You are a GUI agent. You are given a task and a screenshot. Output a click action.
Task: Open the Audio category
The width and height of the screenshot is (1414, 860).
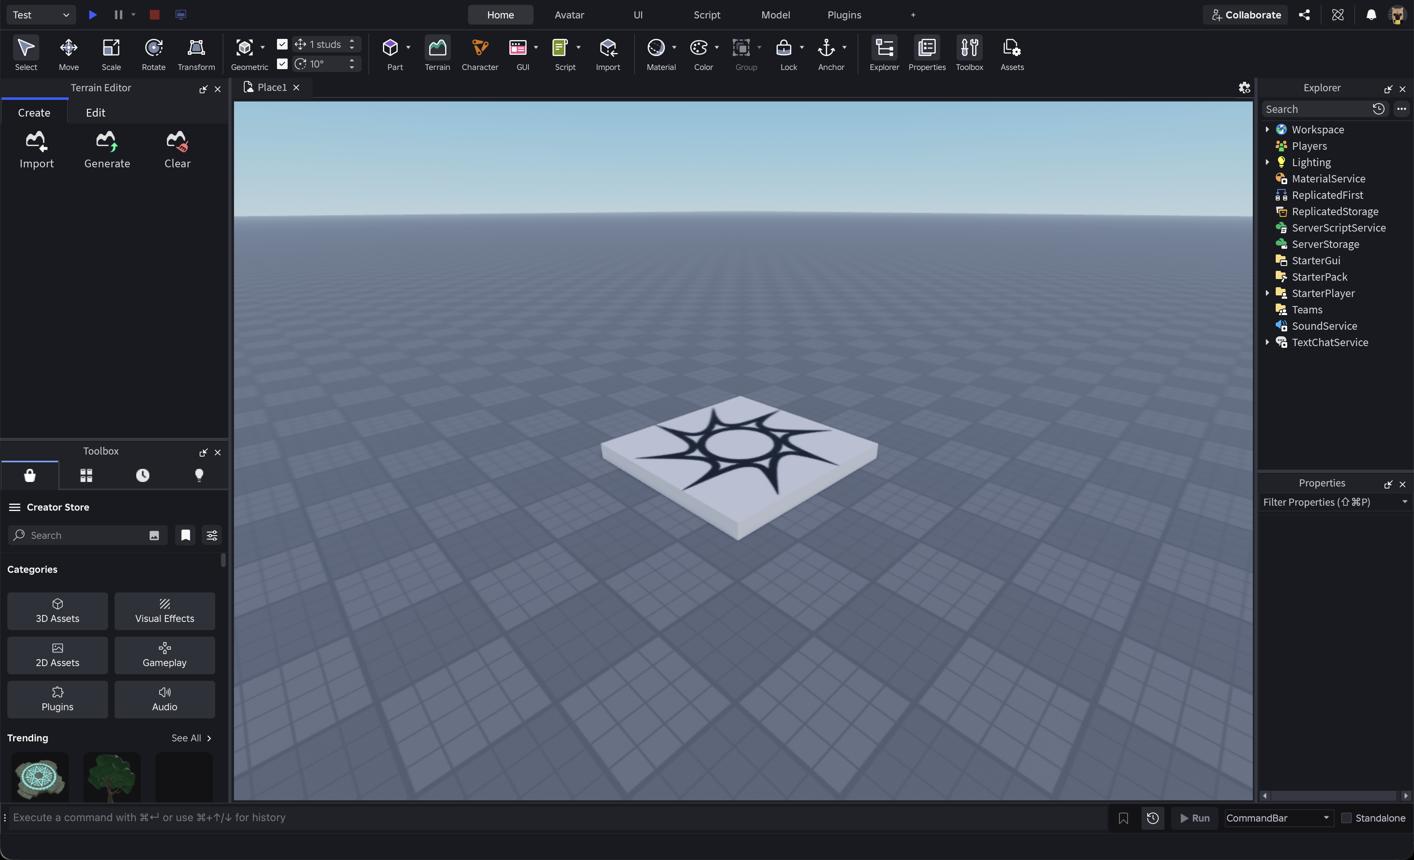(164, 699)
